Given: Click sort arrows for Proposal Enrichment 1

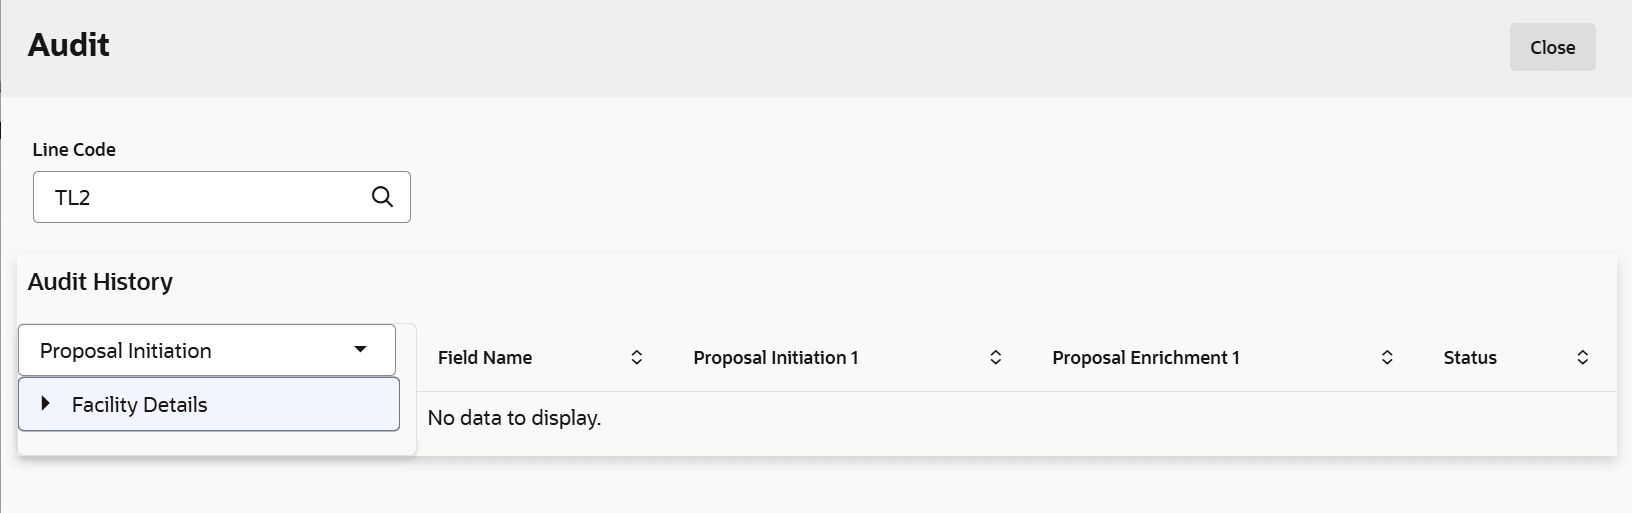Looking at the screenshot, I should (1387, 358).
